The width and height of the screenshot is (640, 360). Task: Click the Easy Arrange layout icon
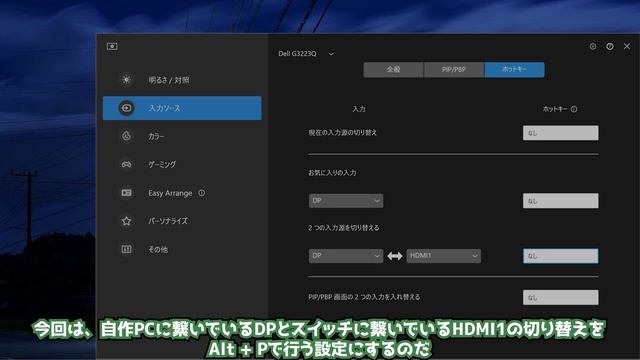[x=127, y=192]
